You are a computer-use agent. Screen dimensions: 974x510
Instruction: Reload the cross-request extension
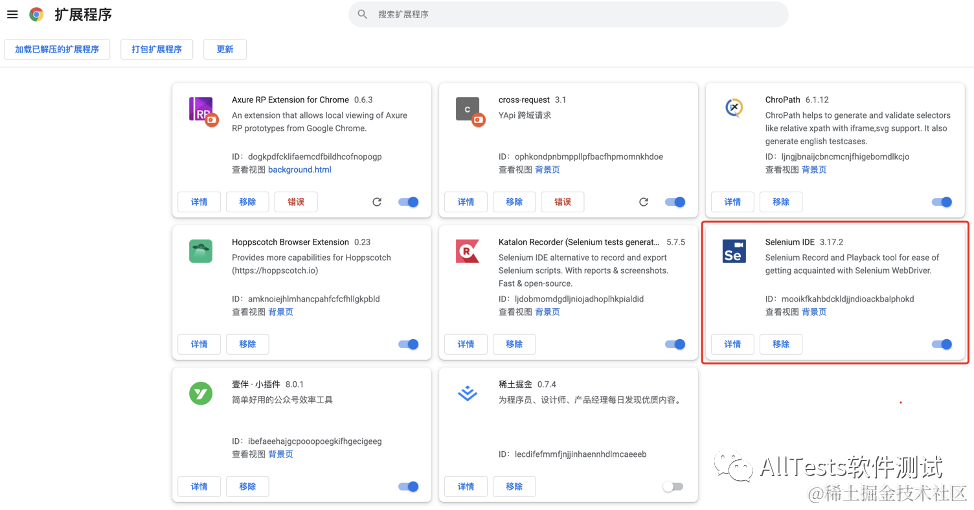click(x=644, y=202)
